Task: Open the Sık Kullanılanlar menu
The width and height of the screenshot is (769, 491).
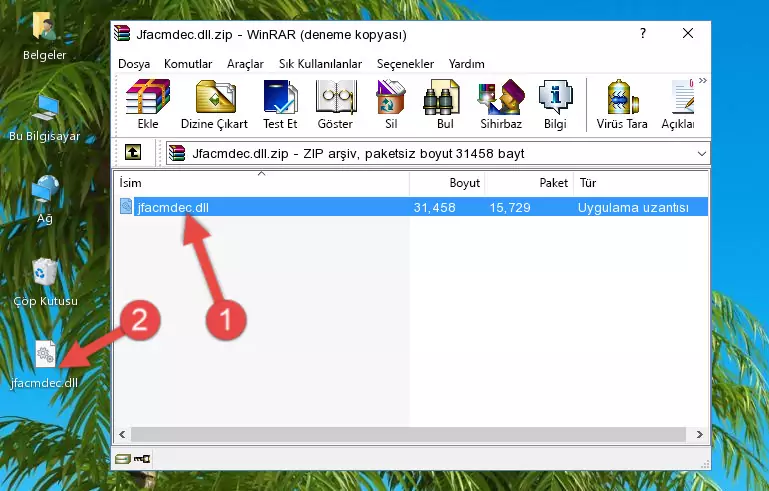Action: (320, 64)
